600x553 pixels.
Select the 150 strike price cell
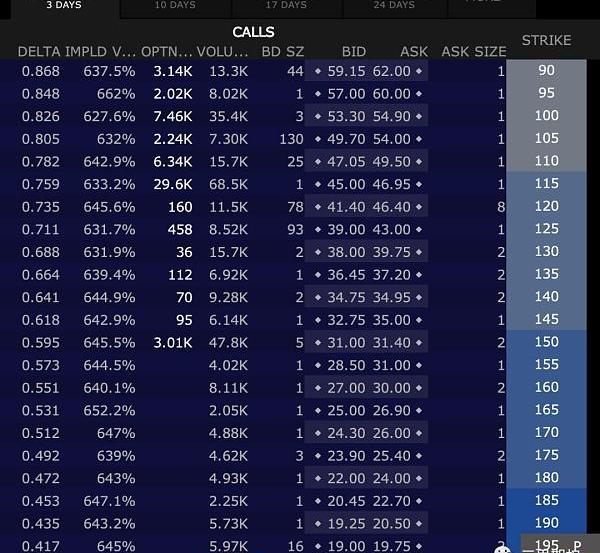(x=546, y=343)
